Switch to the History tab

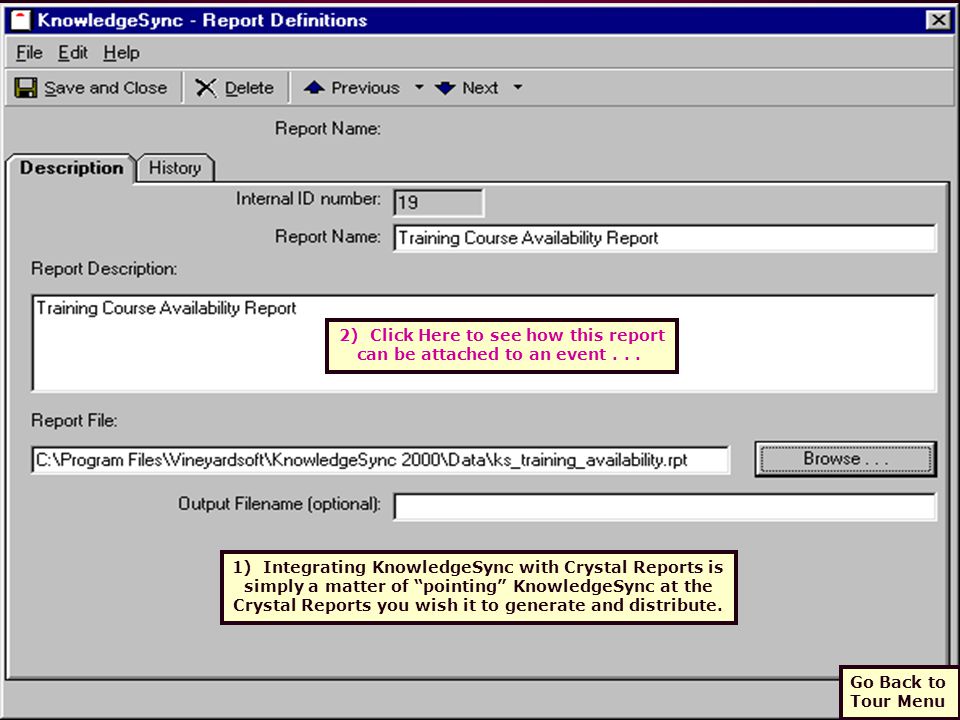[x=175, y=168]
